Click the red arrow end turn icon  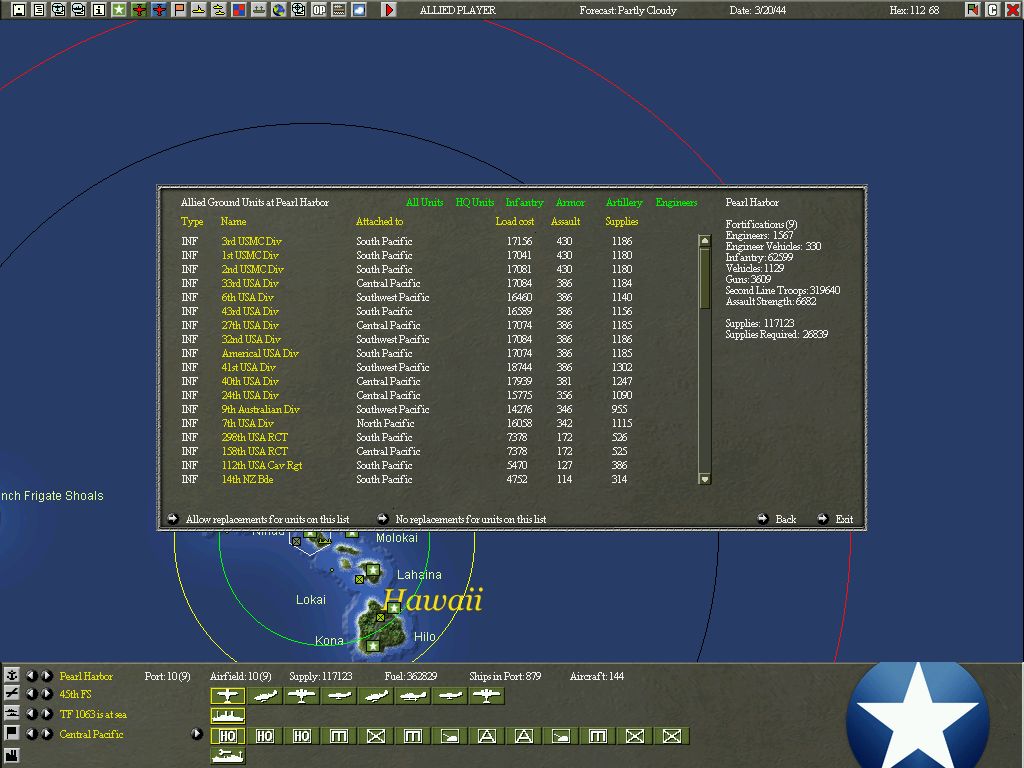[x=389, y=10]
